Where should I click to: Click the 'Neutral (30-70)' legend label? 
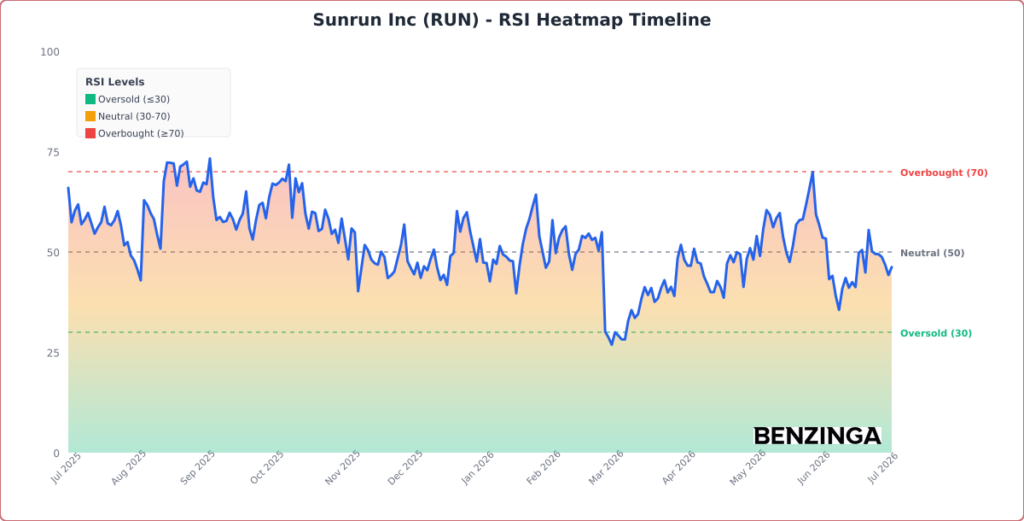(135, 116)
